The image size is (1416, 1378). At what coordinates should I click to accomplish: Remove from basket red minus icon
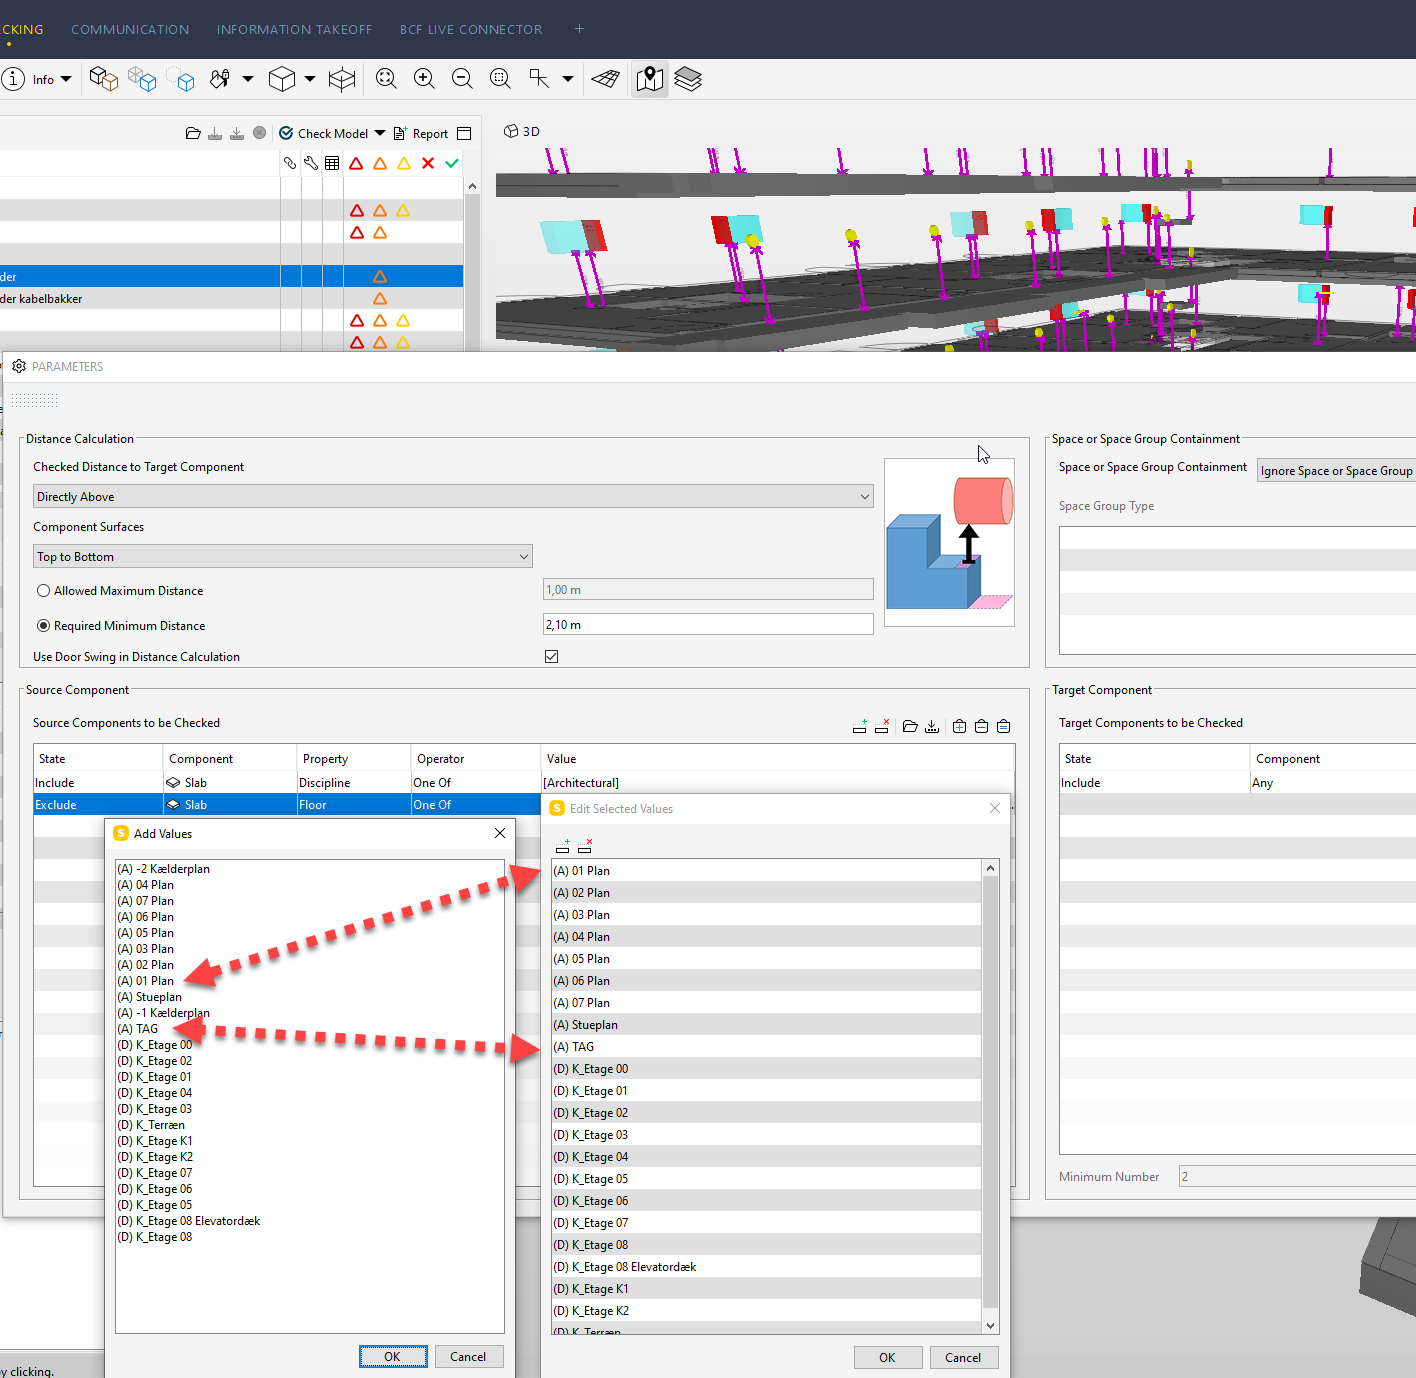(x=982, y=726)
